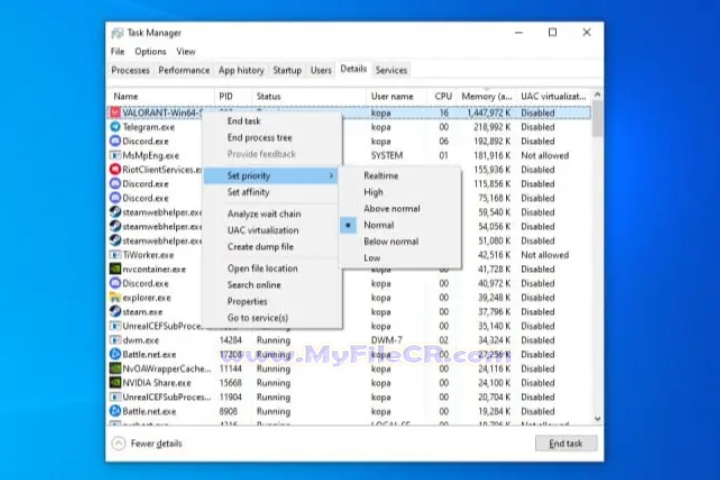Set priority to High
Image resolution: width=720 pixels, height=480 pixels.
400,192
